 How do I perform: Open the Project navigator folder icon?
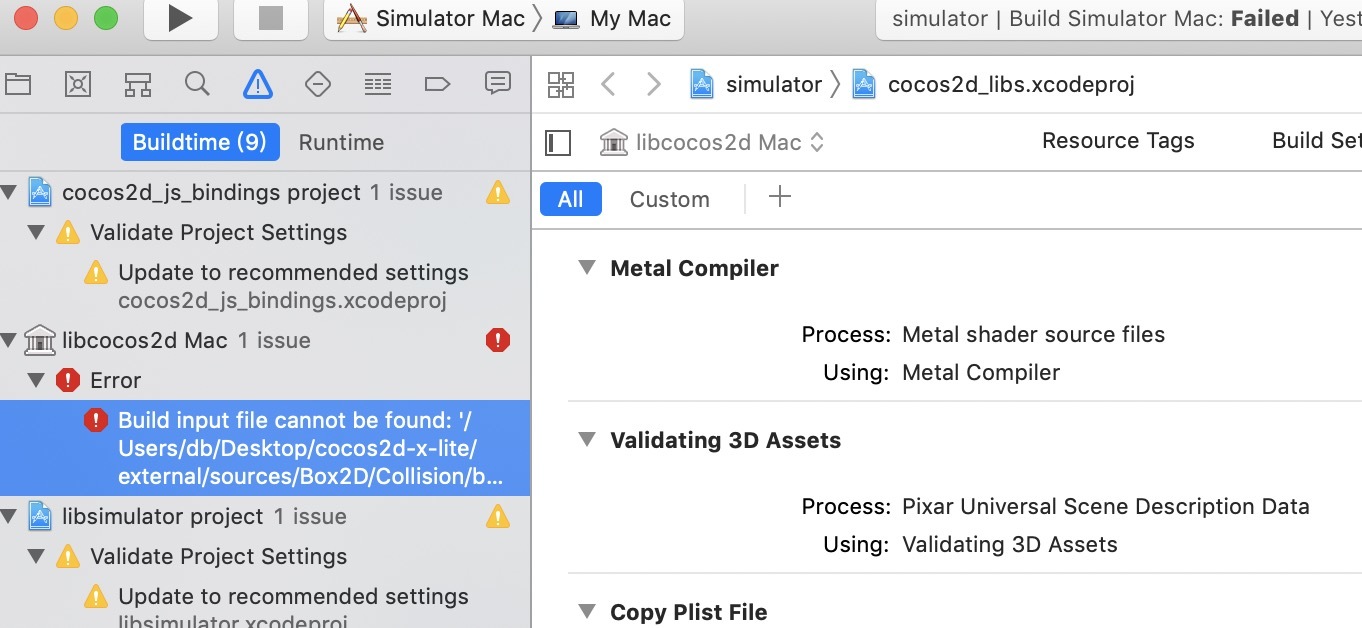[18, 84]
